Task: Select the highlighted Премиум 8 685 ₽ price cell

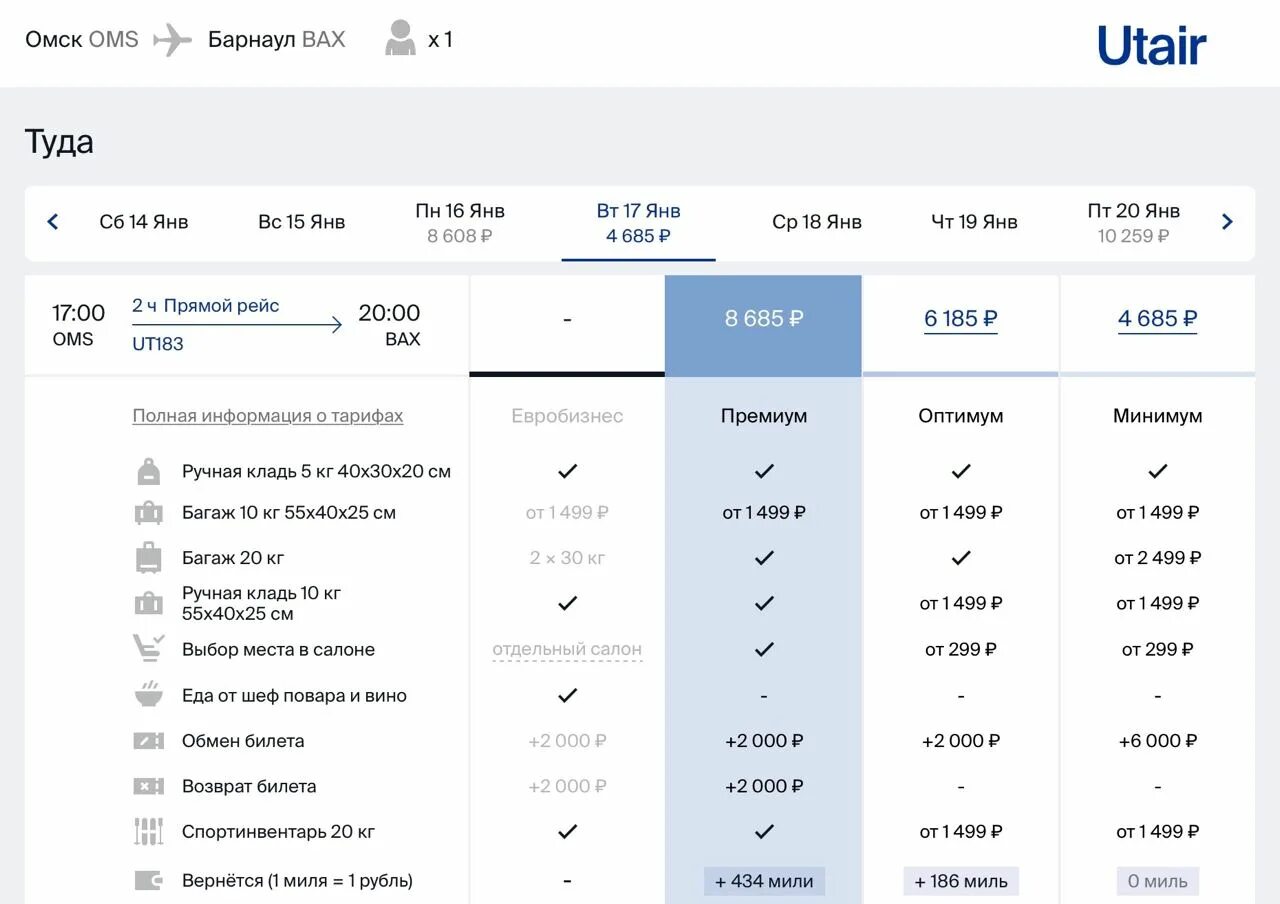Action: pos(763,319)
